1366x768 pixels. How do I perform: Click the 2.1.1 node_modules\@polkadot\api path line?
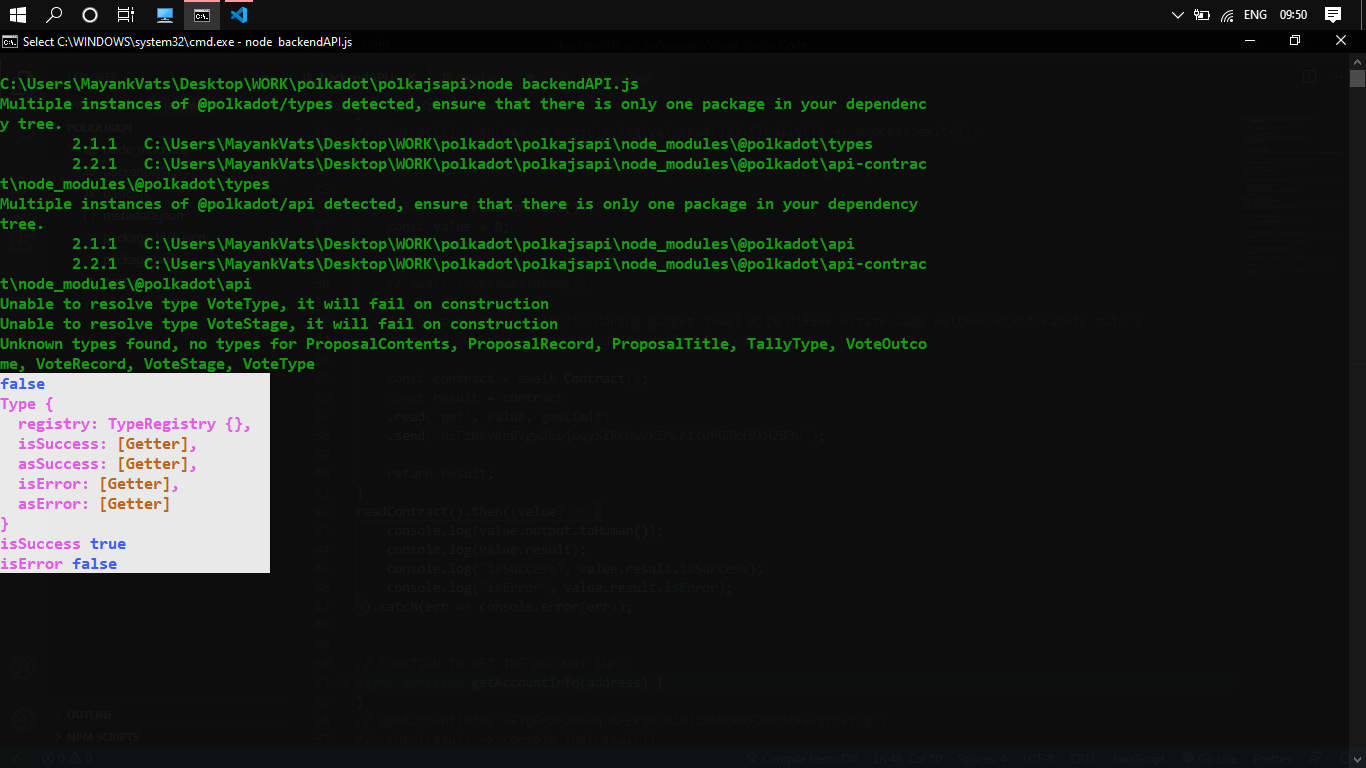[463, 244]
